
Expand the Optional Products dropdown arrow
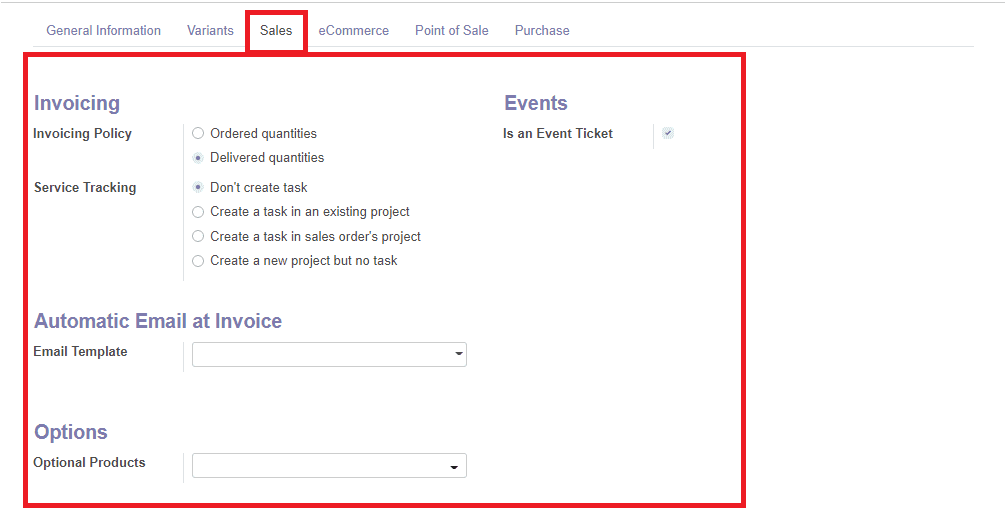[454, 467]
